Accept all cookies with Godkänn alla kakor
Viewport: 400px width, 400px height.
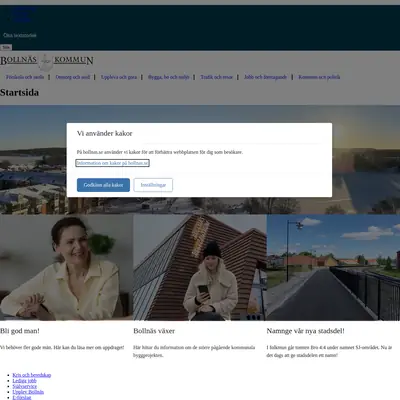pos(103,185)
